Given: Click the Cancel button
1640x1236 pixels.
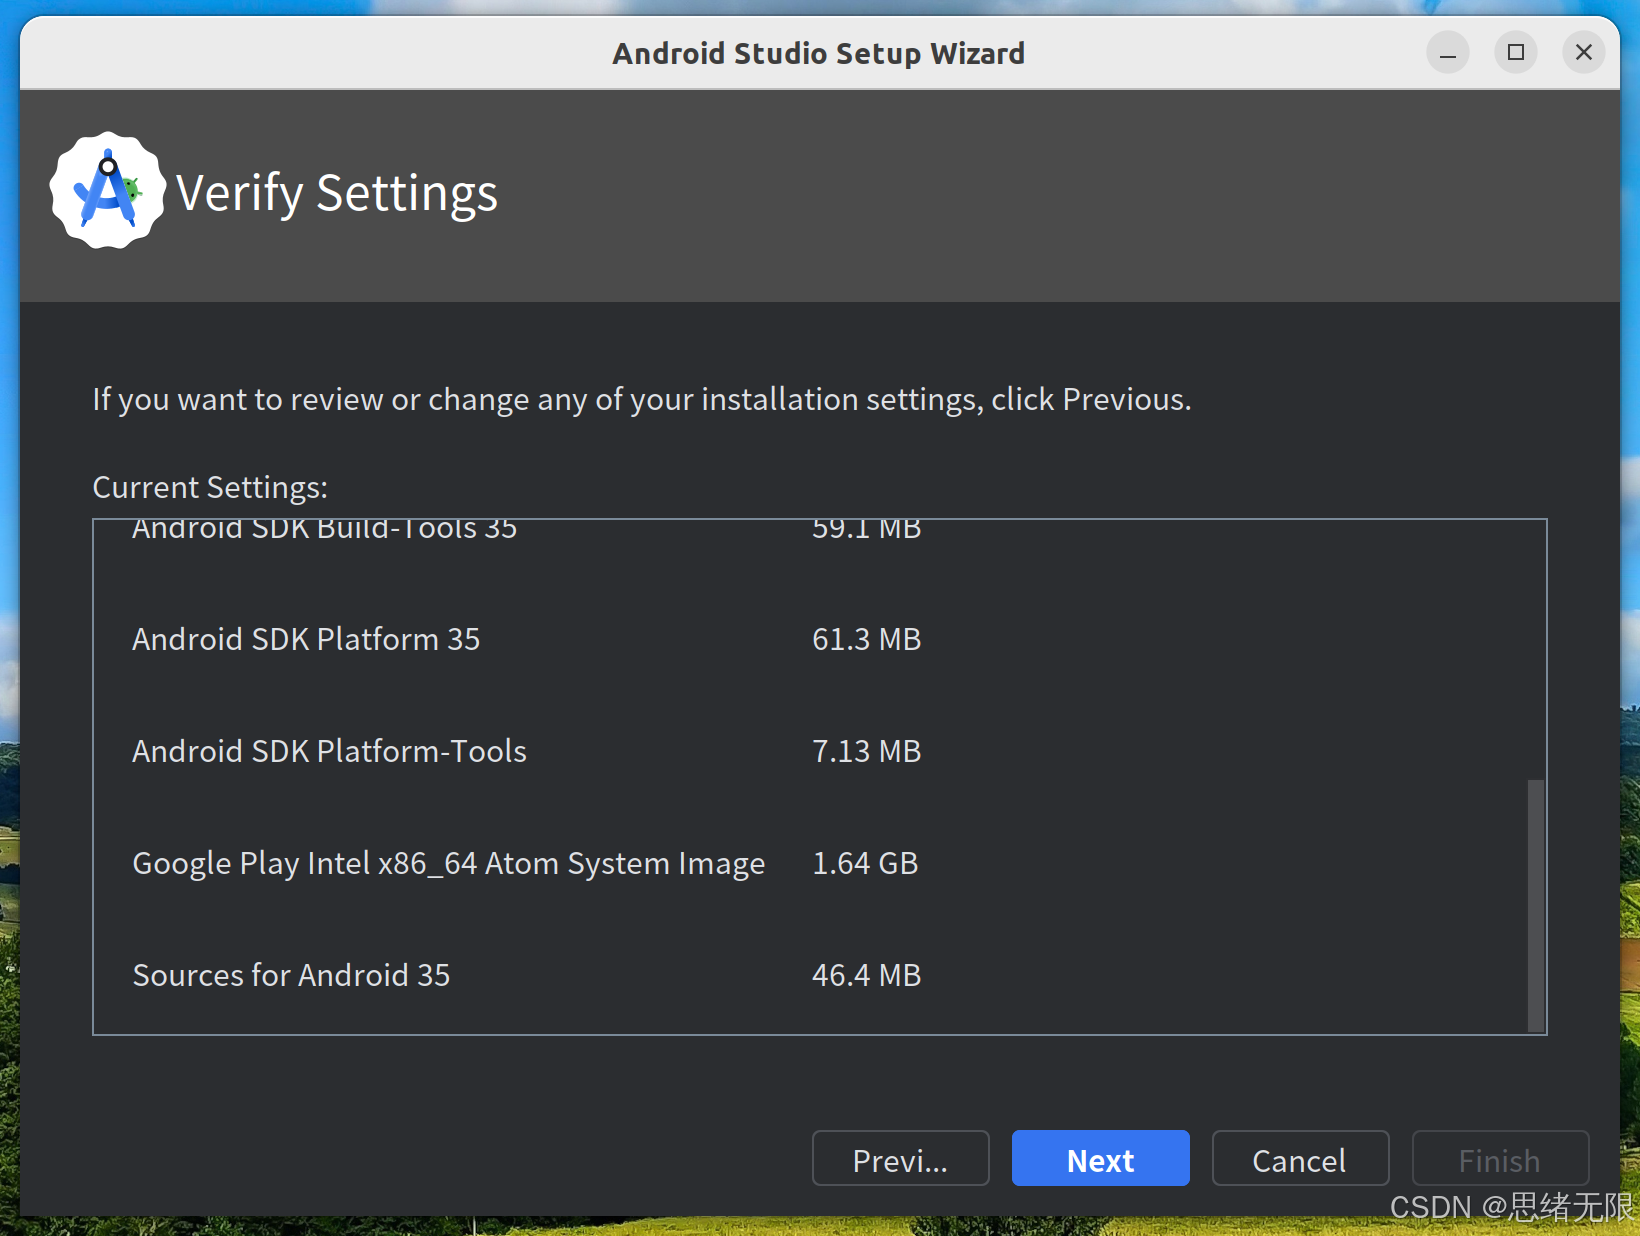Looking at the screenshot, I should tap(1300, 1159).
